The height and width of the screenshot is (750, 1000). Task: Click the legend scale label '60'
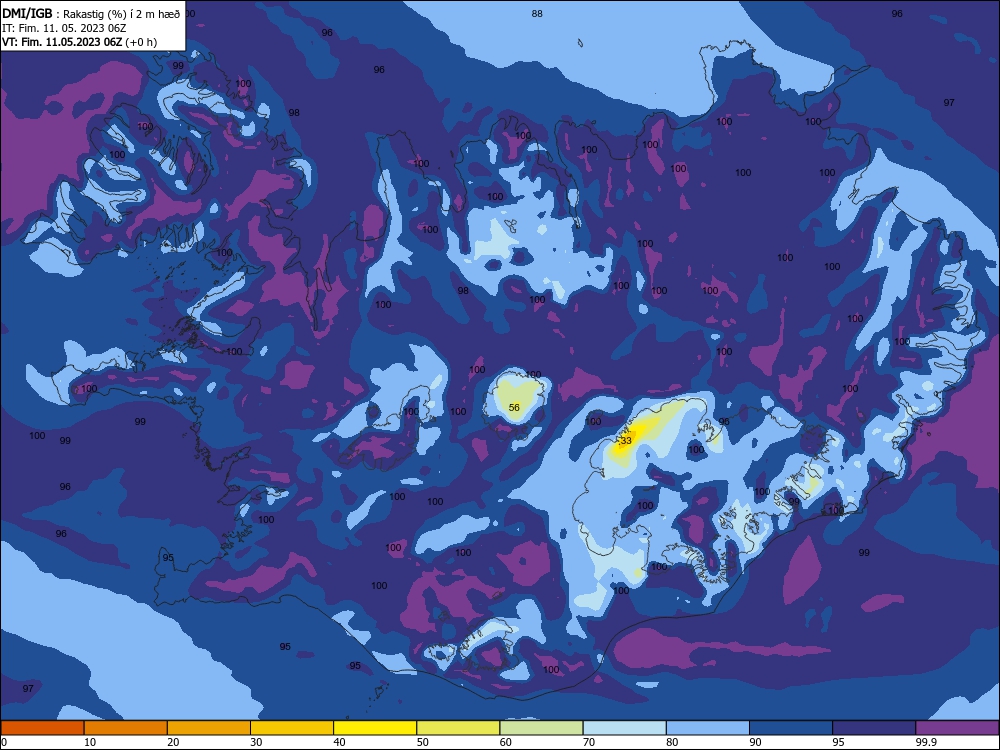[x=506, y=742]
